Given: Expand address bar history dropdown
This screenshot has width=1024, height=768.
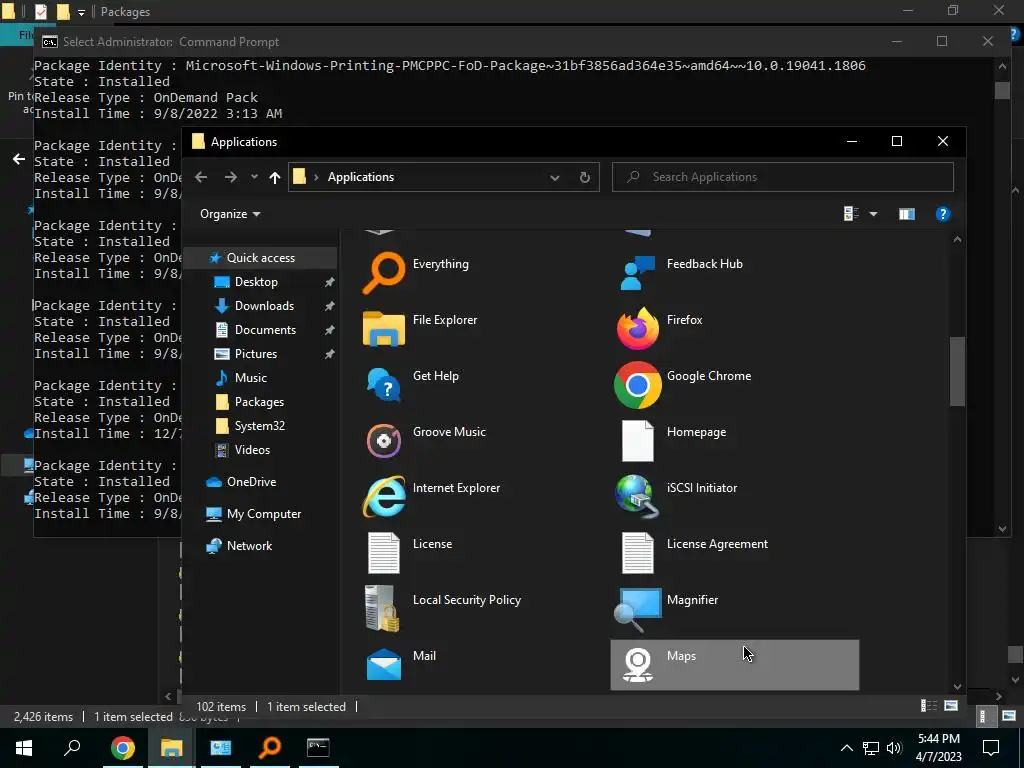Looking at the screenshot, I should pyautogui.click(x=554, y=177).
